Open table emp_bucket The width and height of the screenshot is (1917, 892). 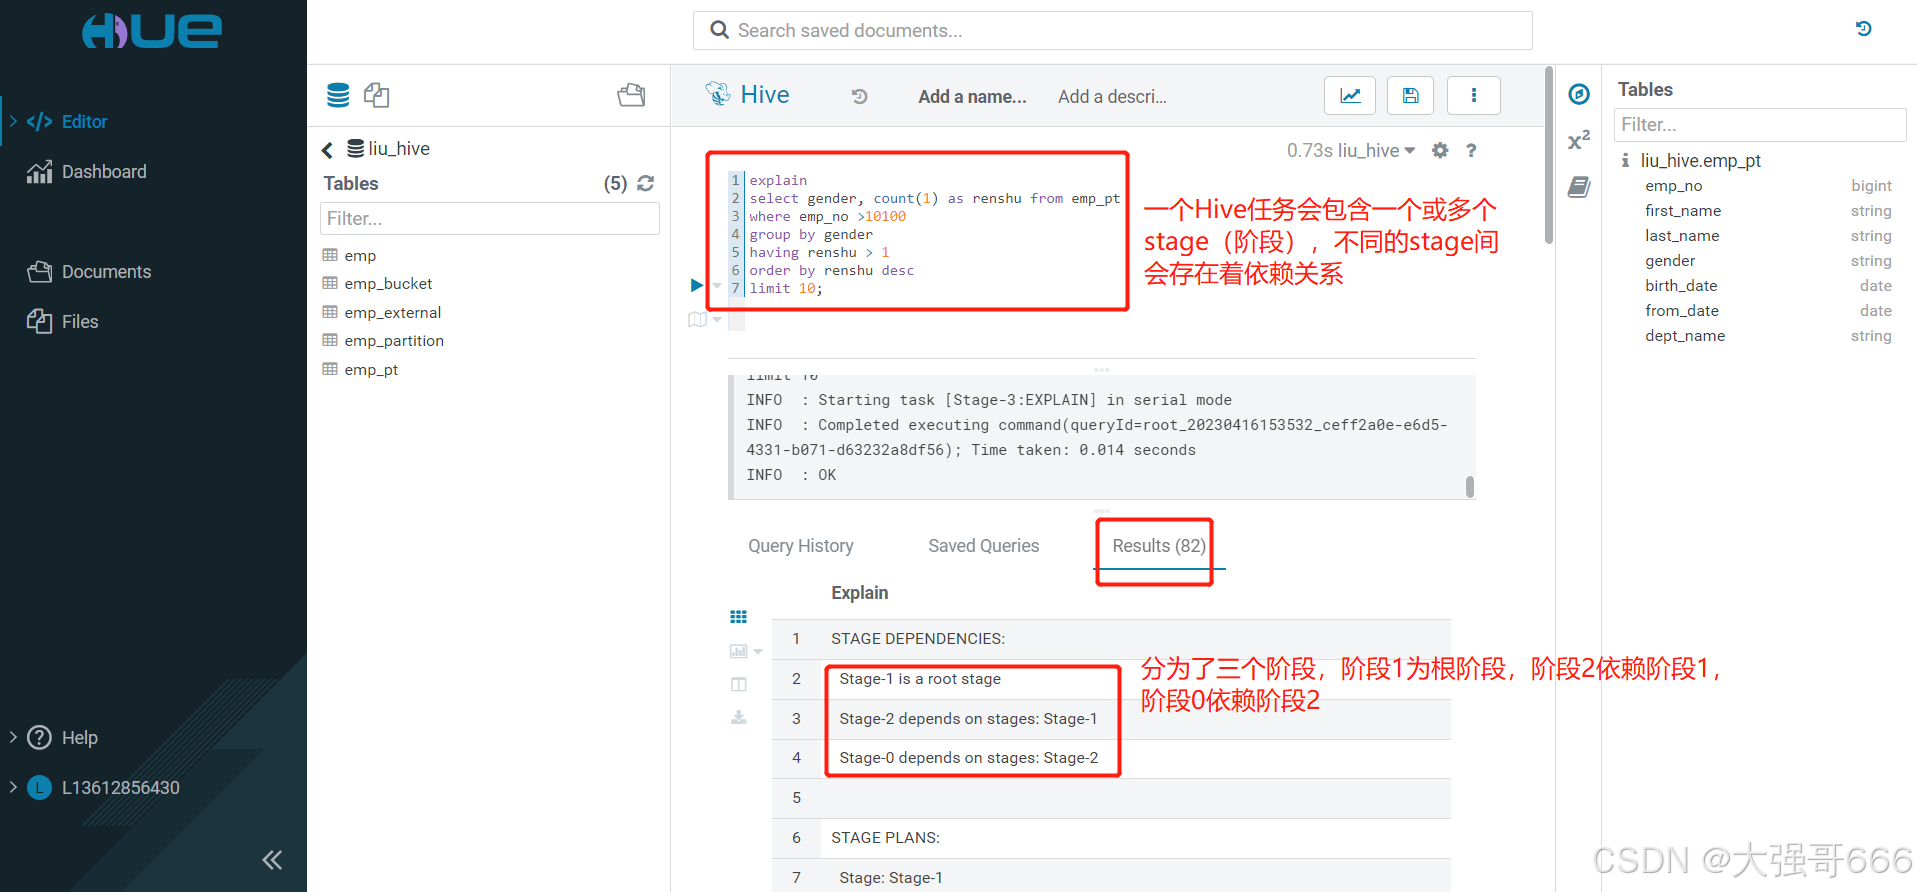(x=388, y=284)
